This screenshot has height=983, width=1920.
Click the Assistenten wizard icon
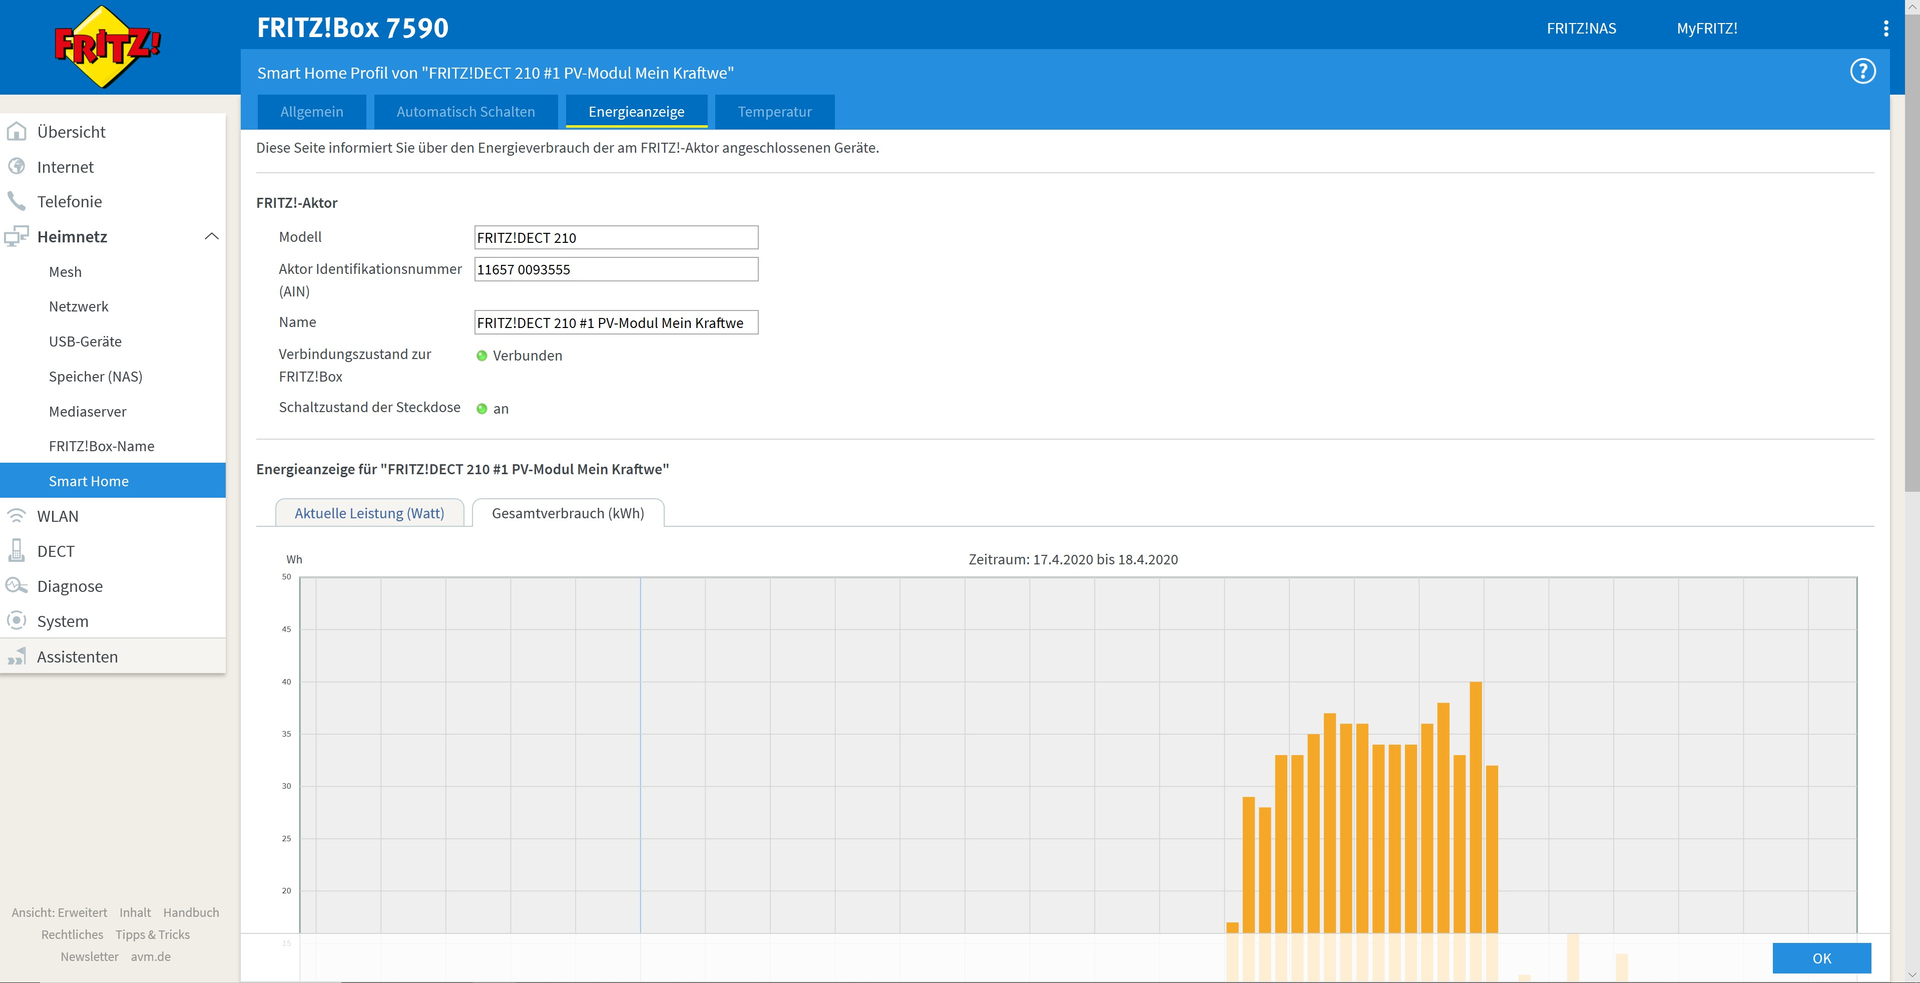tap(17, 656)
